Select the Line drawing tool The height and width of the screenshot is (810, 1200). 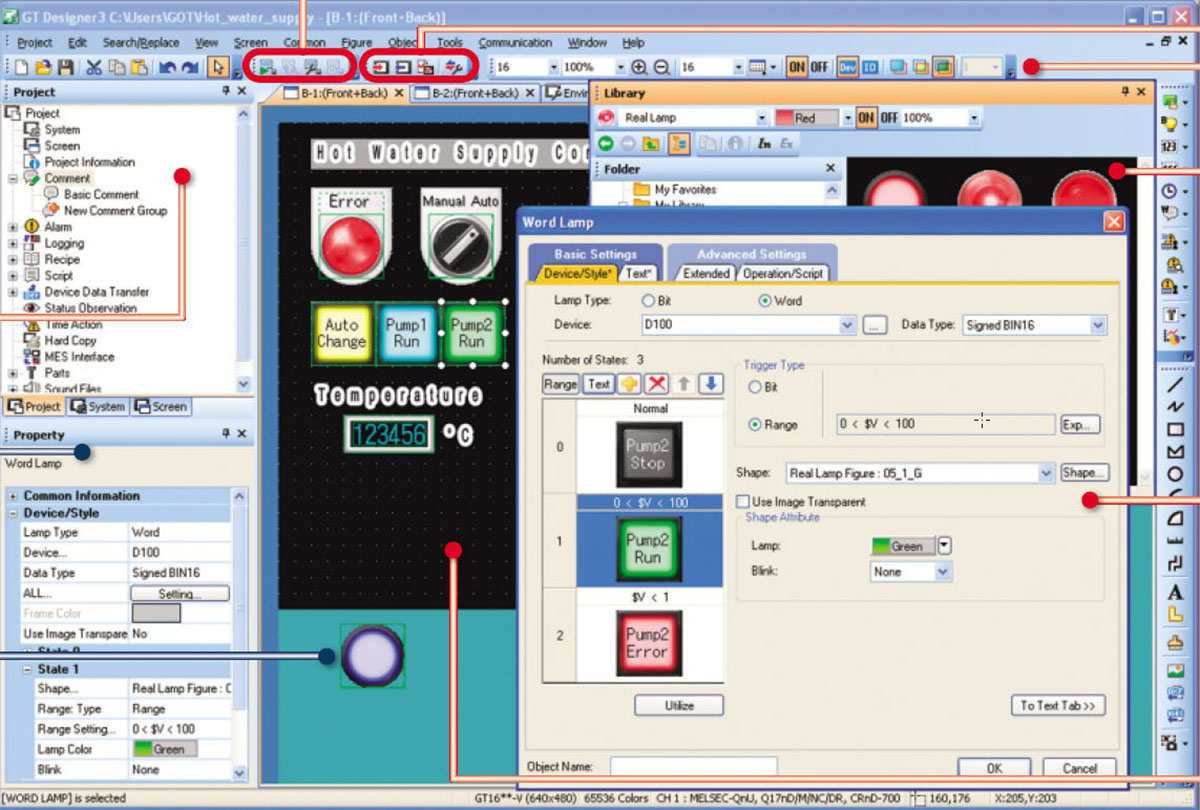[x=1175, y=384]
